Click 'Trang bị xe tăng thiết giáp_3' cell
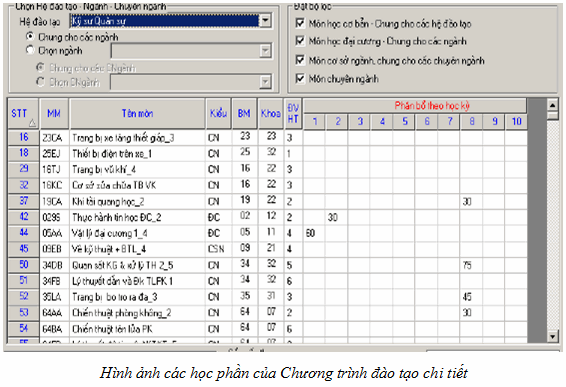Image resolution: width=566 pixels, height=387 pixels. click(x=137, y=138)
